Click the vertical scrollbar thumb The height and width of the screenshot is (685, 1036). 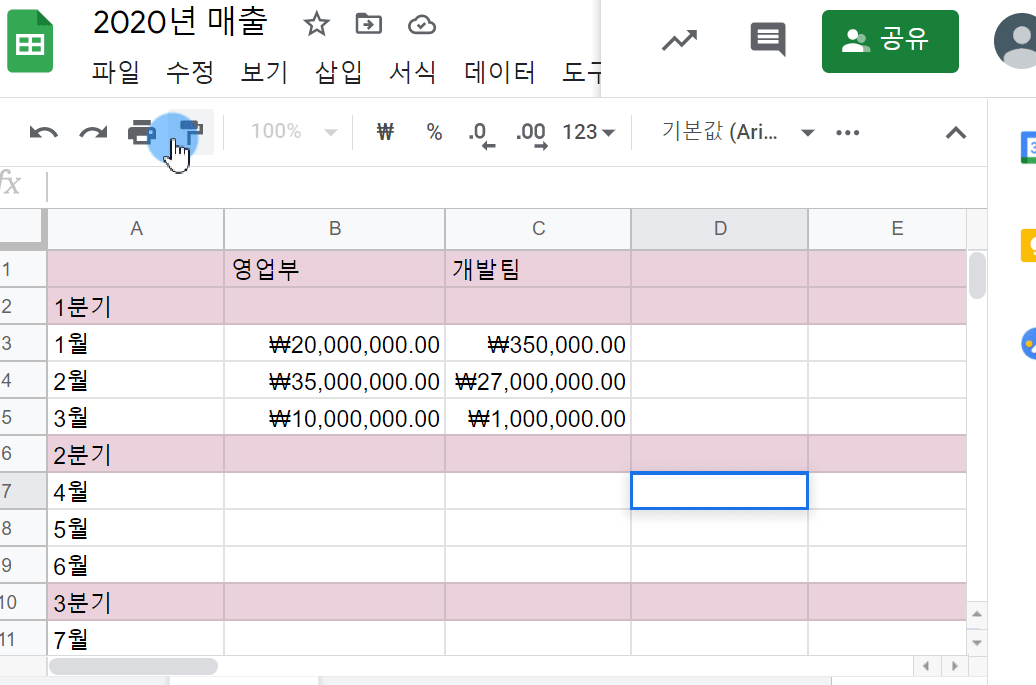(x=977, y=275)
